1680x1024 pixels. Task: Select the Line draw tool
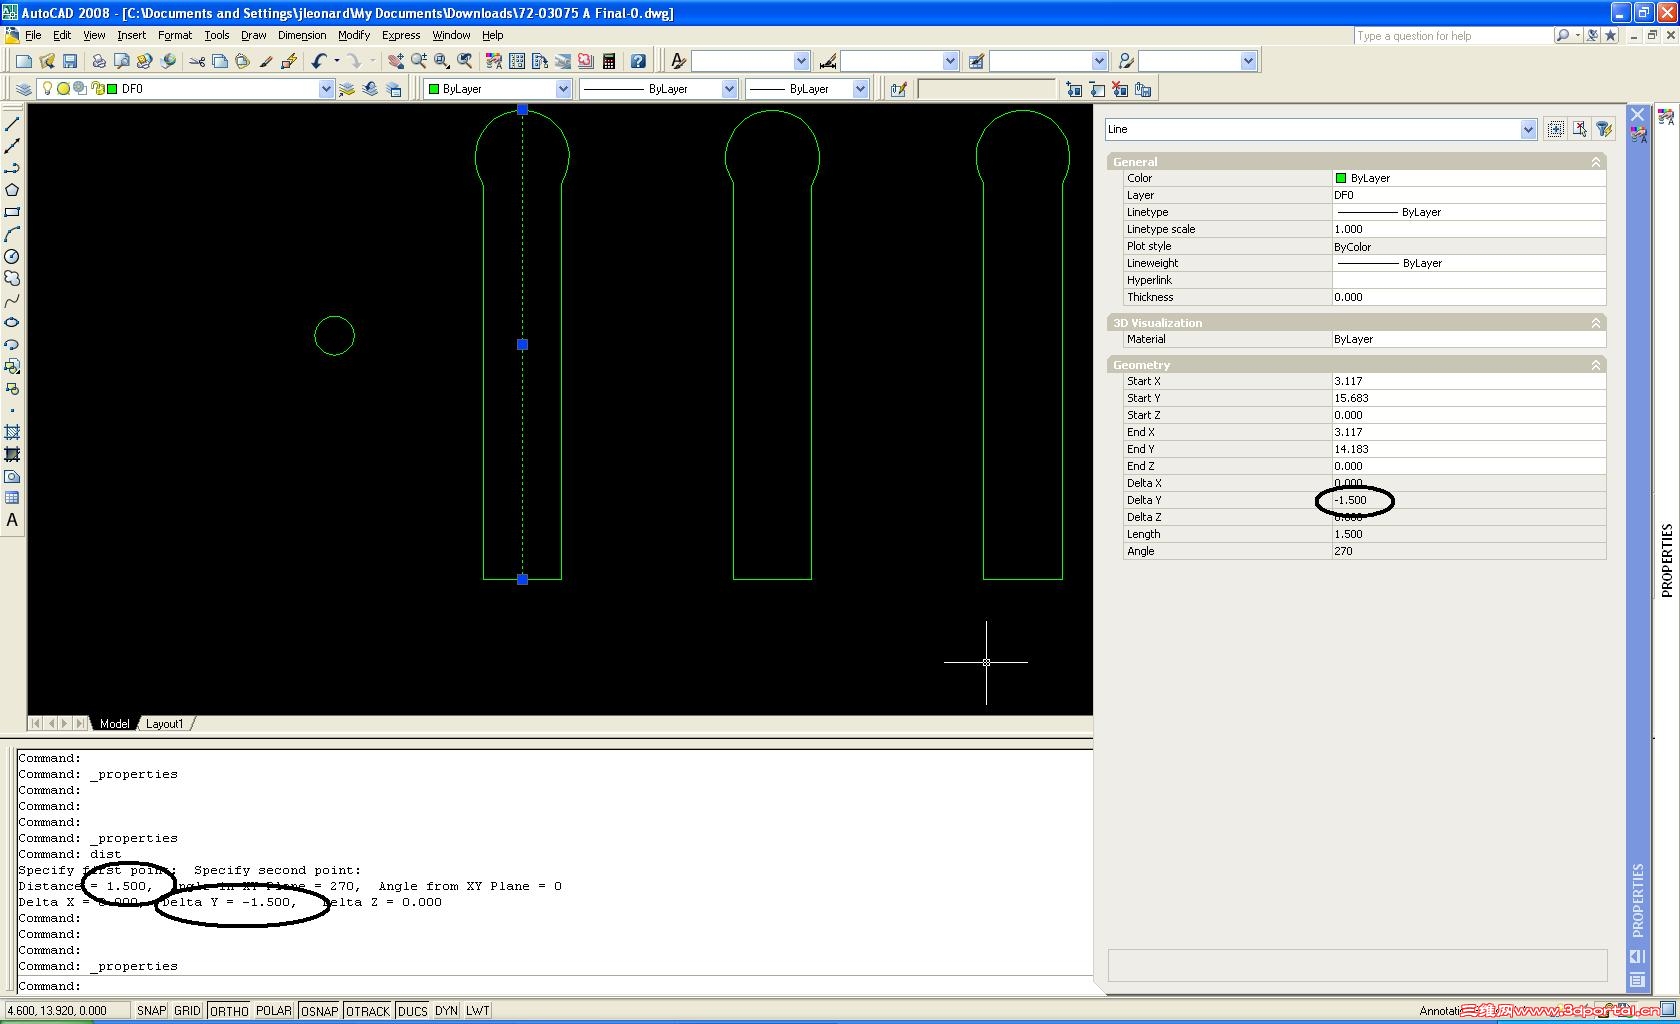(12, 124)
